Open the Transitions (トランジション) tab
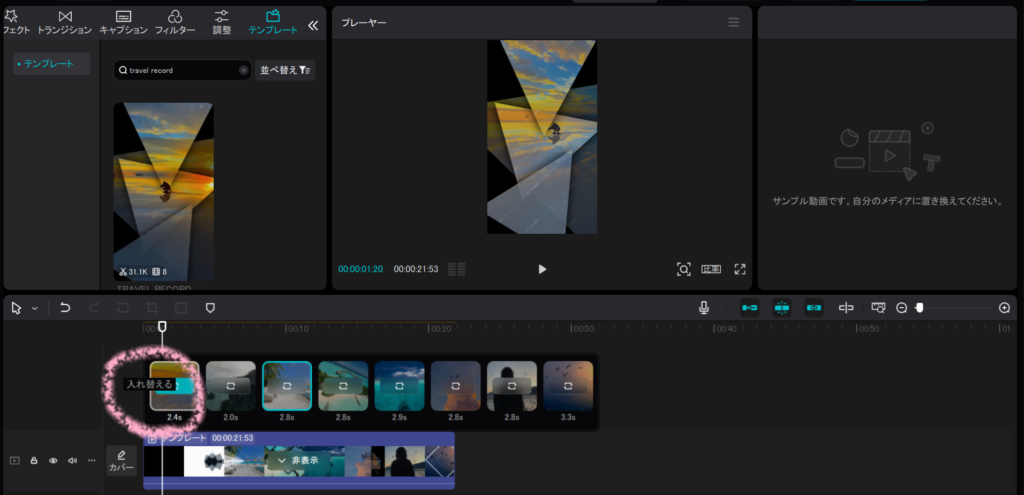The height and width of the screenshot is (495, 1024). pos(64,22)
